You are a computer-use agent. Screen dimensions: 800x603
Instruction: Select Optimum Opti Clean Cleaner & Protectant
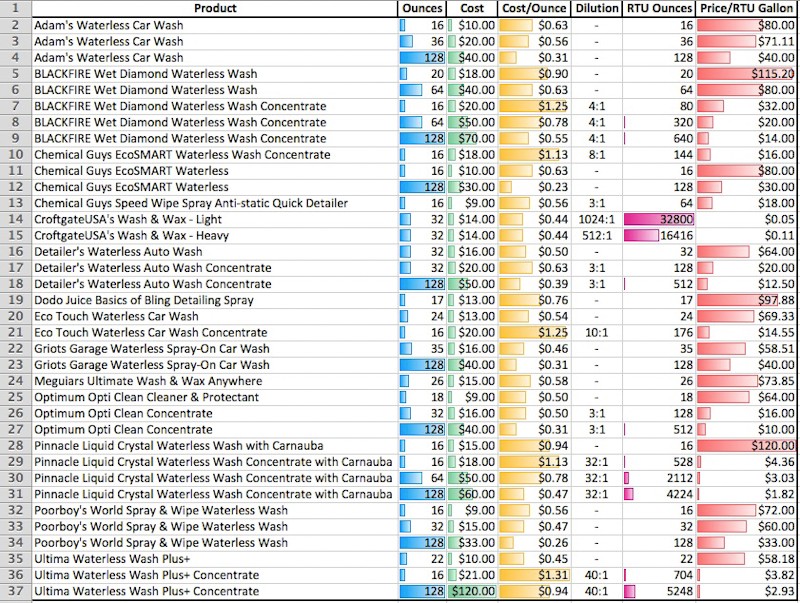pyautogui.click(x=215, y=397)
